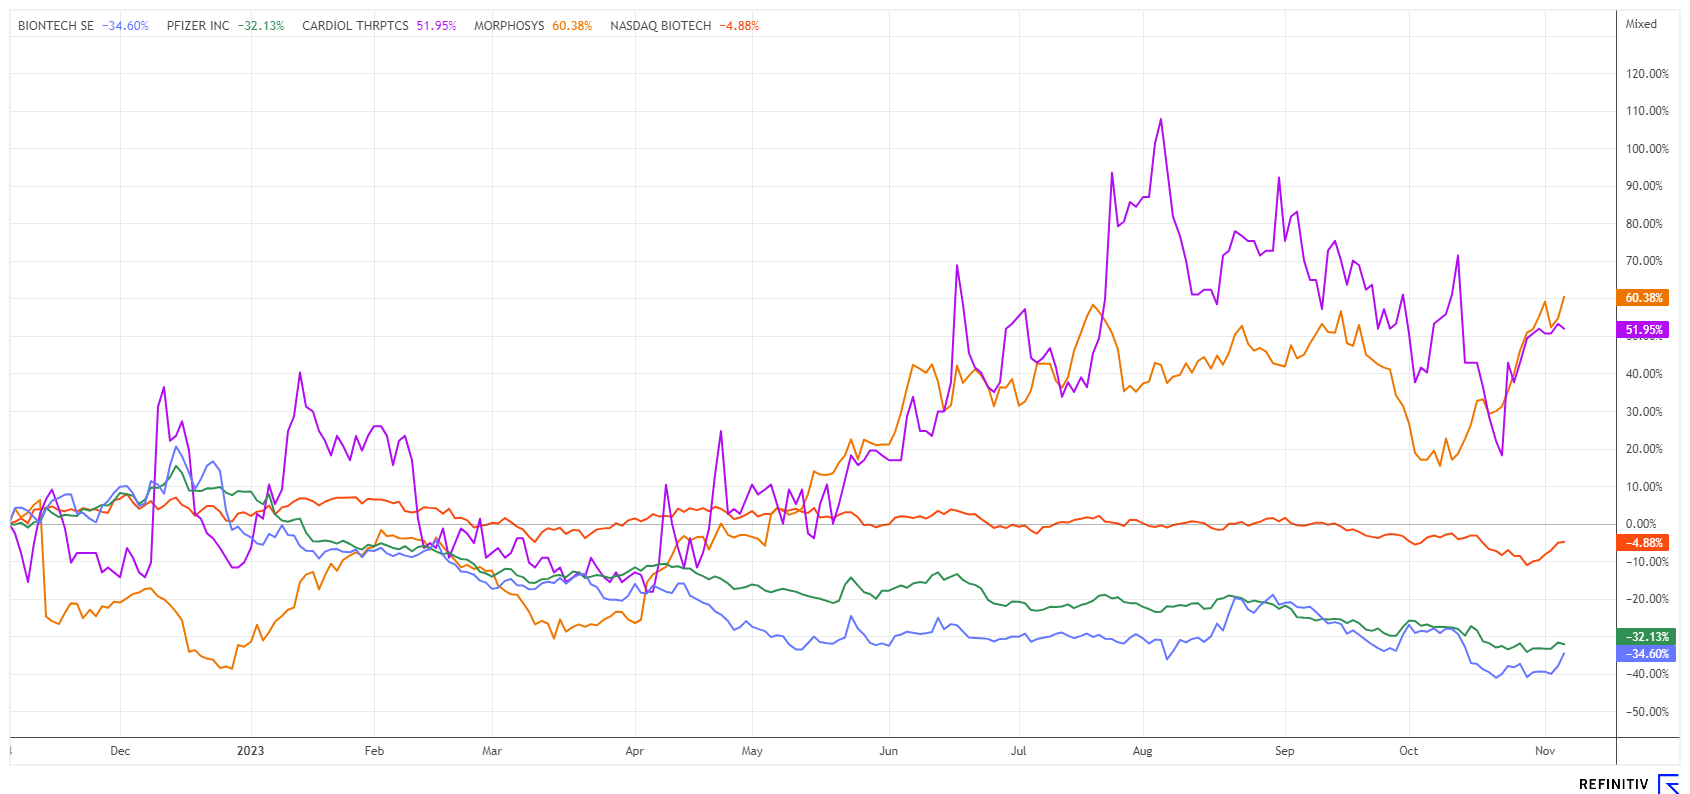This screenshot has height=794, width=1690.
Task: Select the NASDAQ BIOTECH legend label
Action: pos(660,26)
